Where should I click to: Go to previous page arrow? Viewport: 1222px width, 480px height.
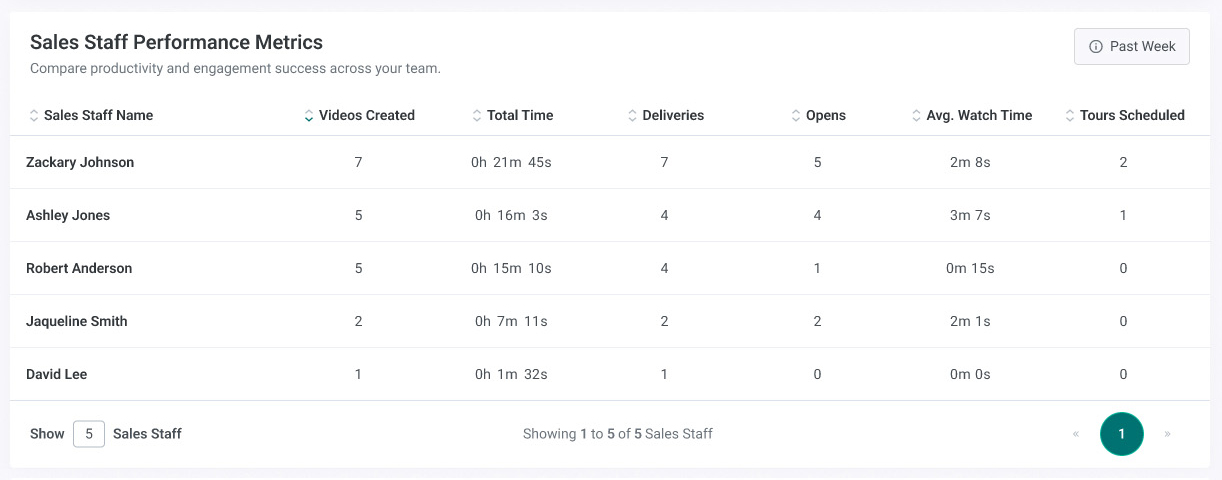[x=1076, y=434]
